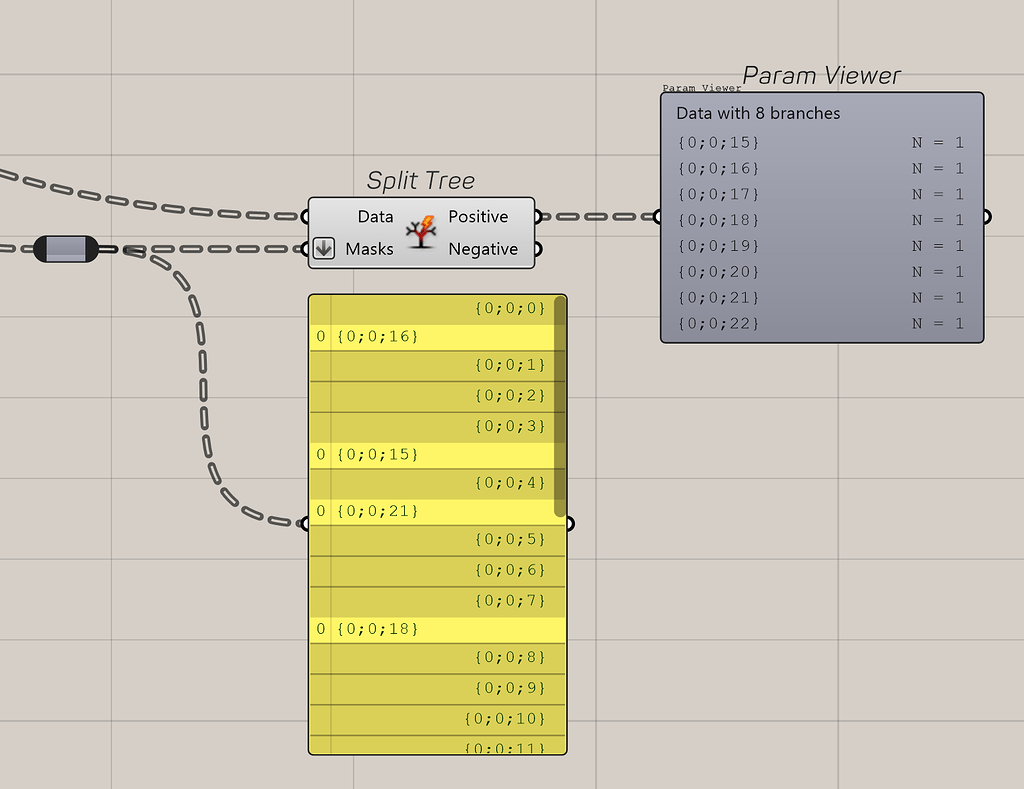
Task: Click the Negative output grip on Split Tree
Action: tap(537, 249)
